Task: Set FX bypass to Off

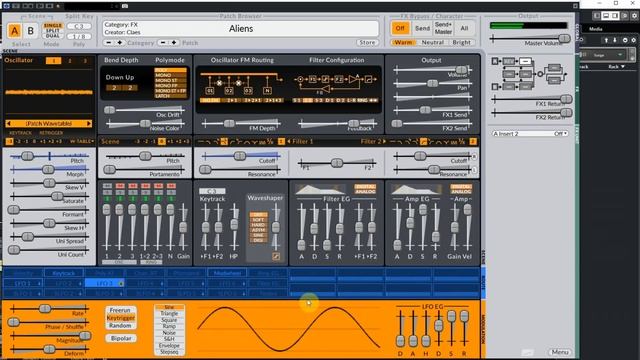Action: coord(400,28)
